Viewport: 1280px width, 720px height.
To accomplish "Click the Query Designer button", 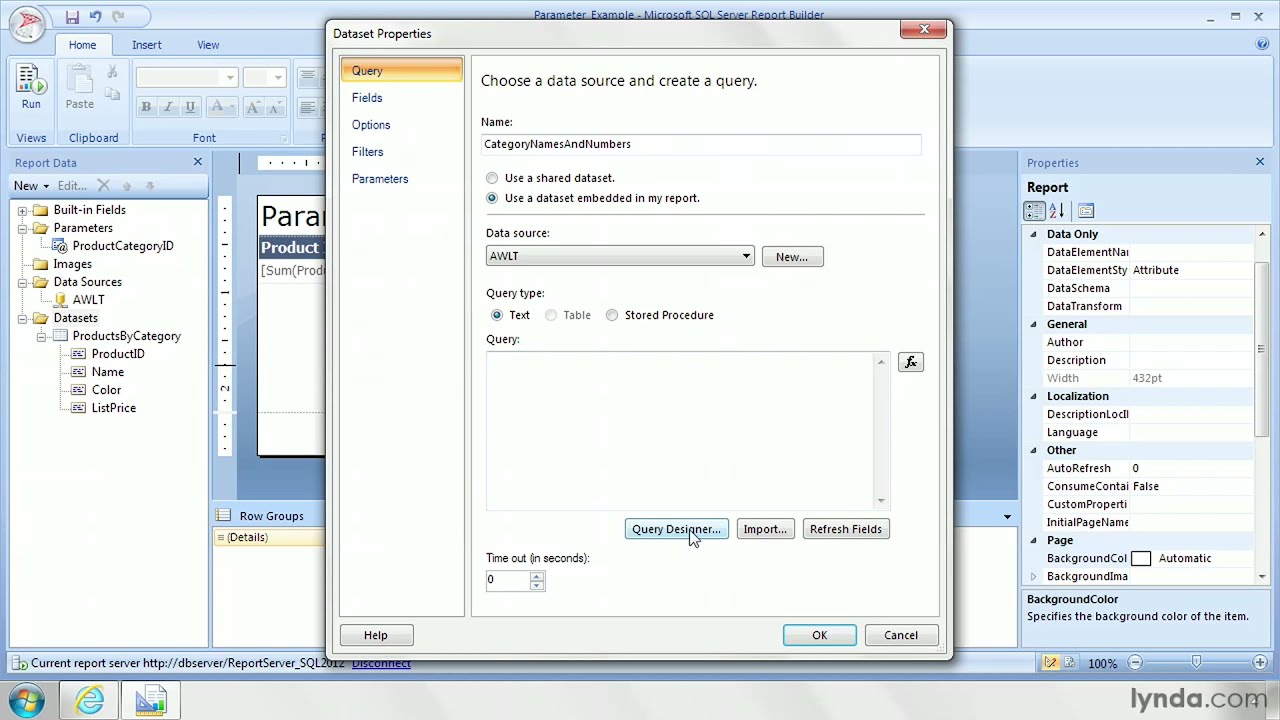I will coord(676,529).
